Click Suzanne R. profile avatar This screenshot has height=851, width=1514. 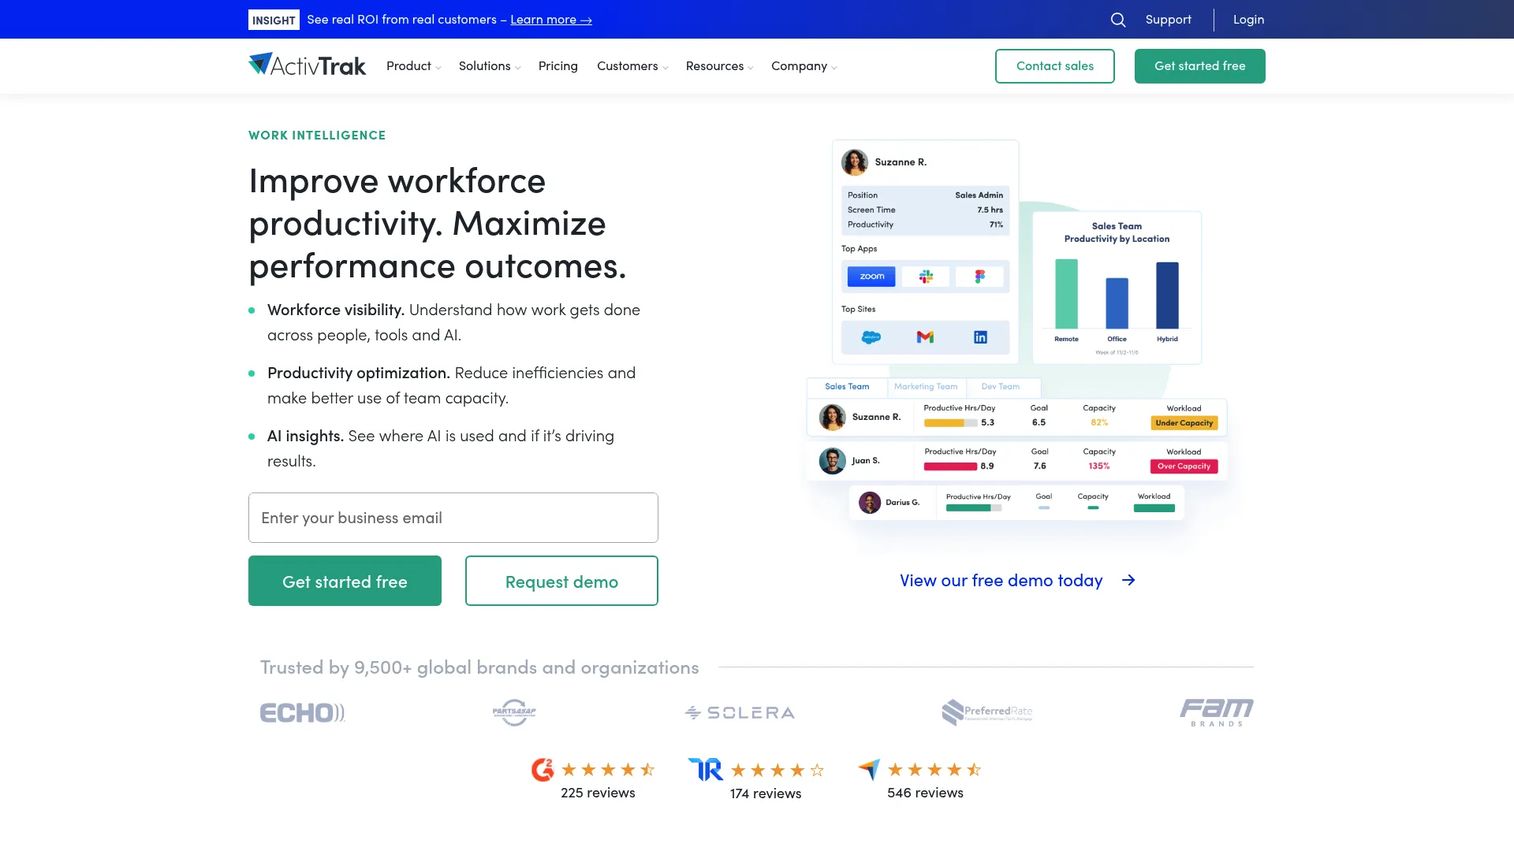[x=854, y=162]
